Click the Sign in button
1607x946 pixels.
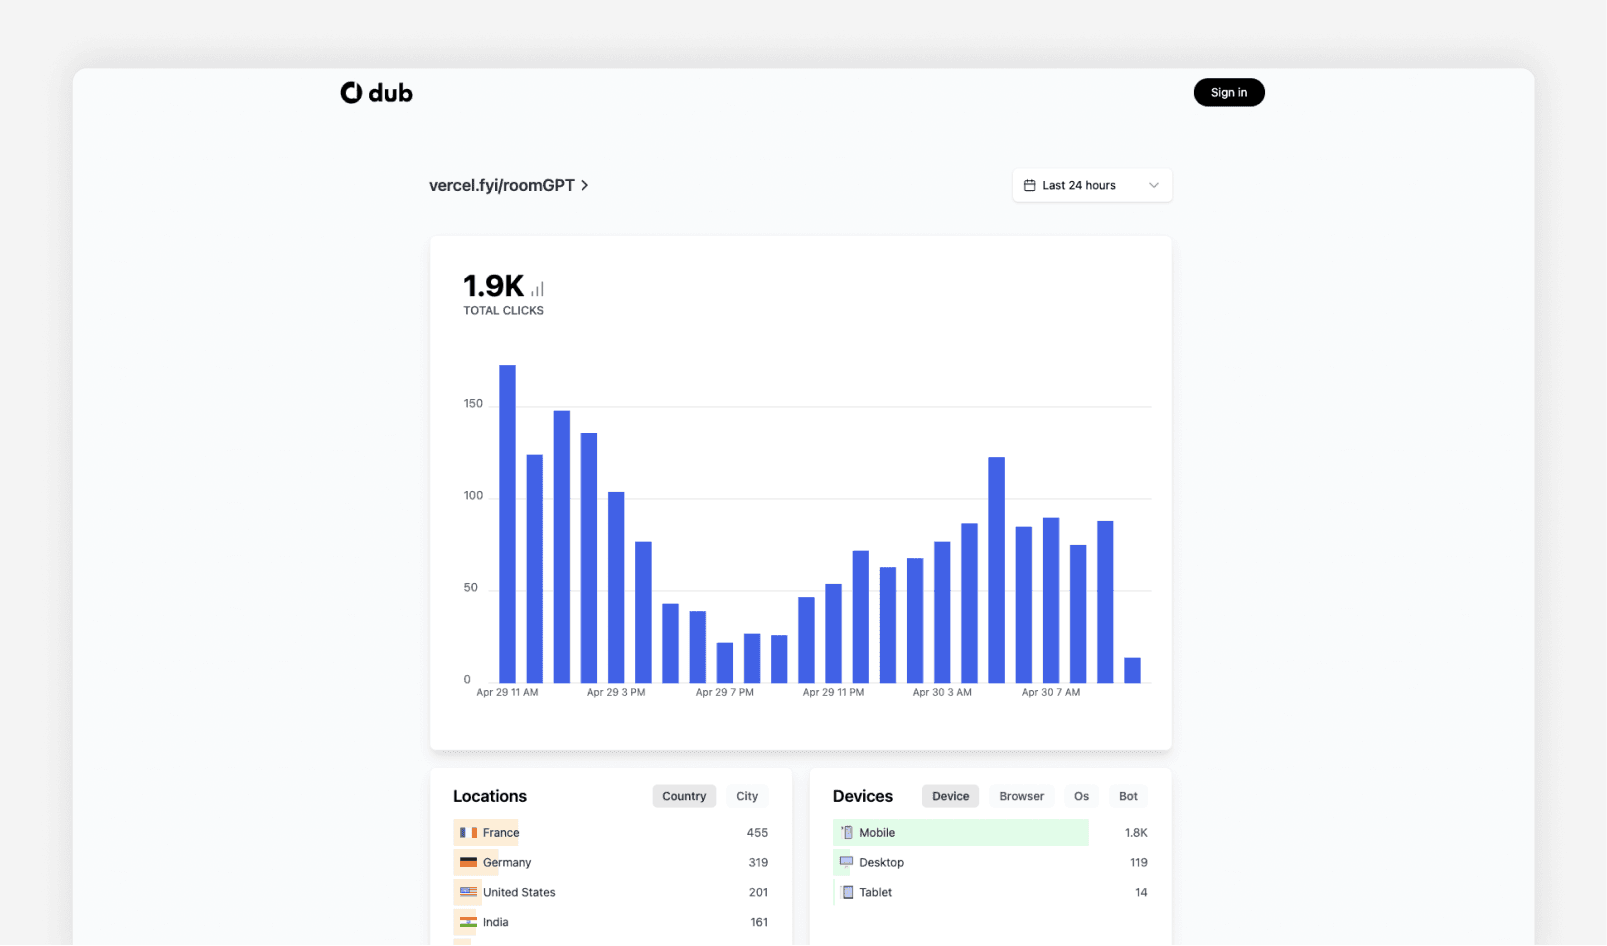(x=1229, y=92)
